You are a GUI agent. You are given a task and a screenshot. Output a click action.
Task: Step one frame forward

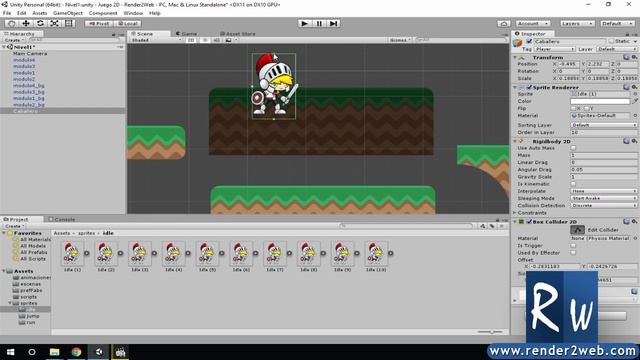333,24
